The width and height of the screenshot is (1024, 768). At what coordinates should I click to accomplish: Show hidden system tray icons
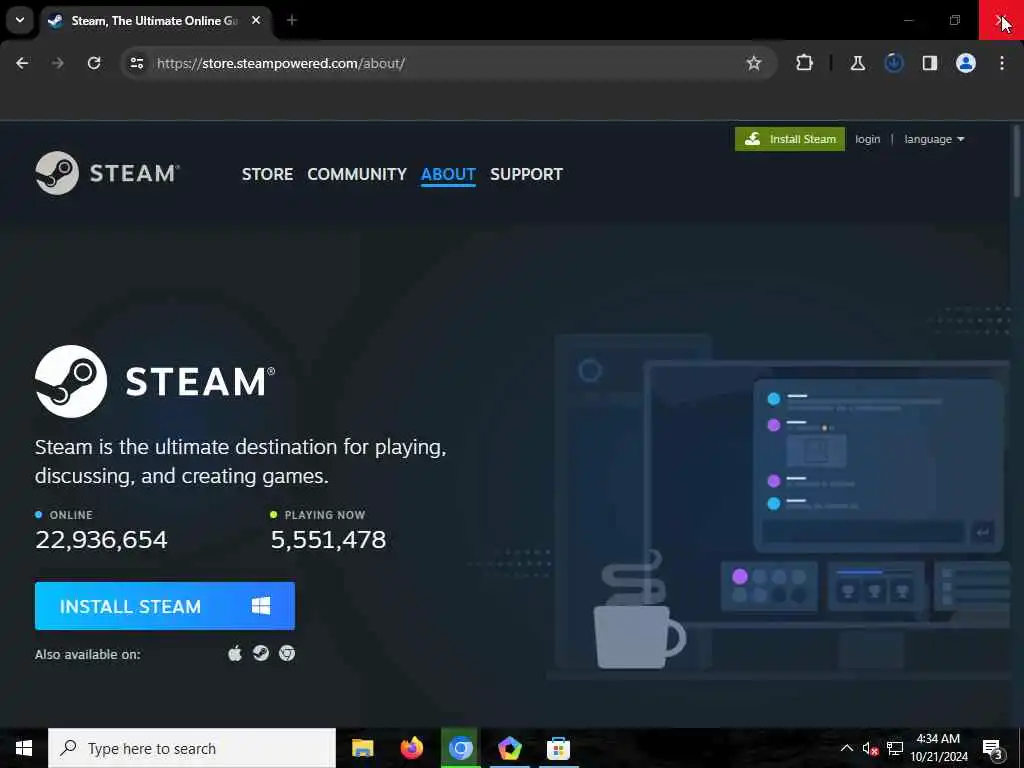pos(846,748)
